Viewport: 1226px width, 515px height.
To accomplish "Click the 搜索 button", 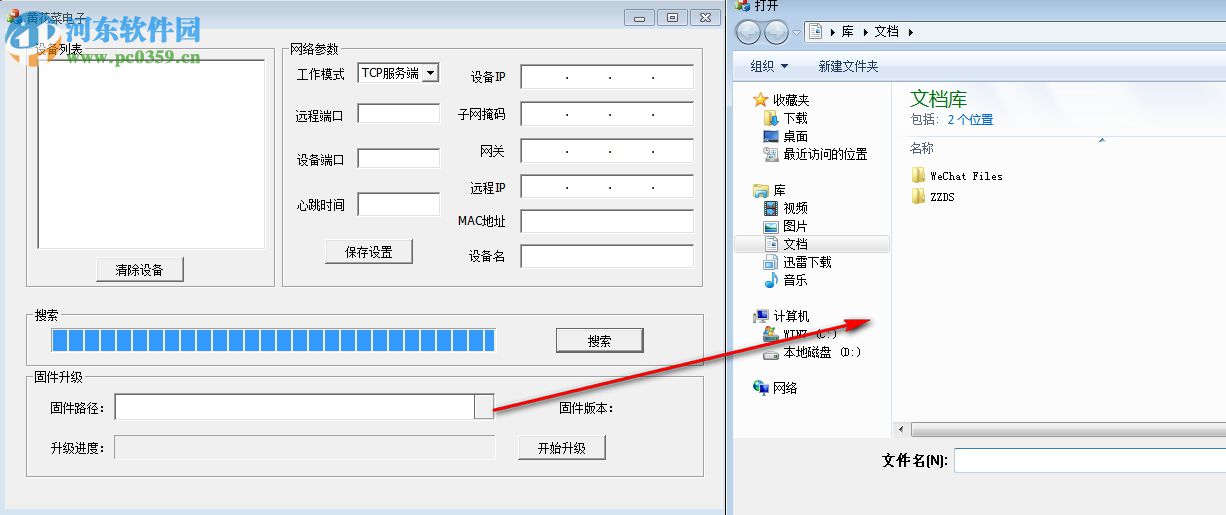I will pos(599,341).
